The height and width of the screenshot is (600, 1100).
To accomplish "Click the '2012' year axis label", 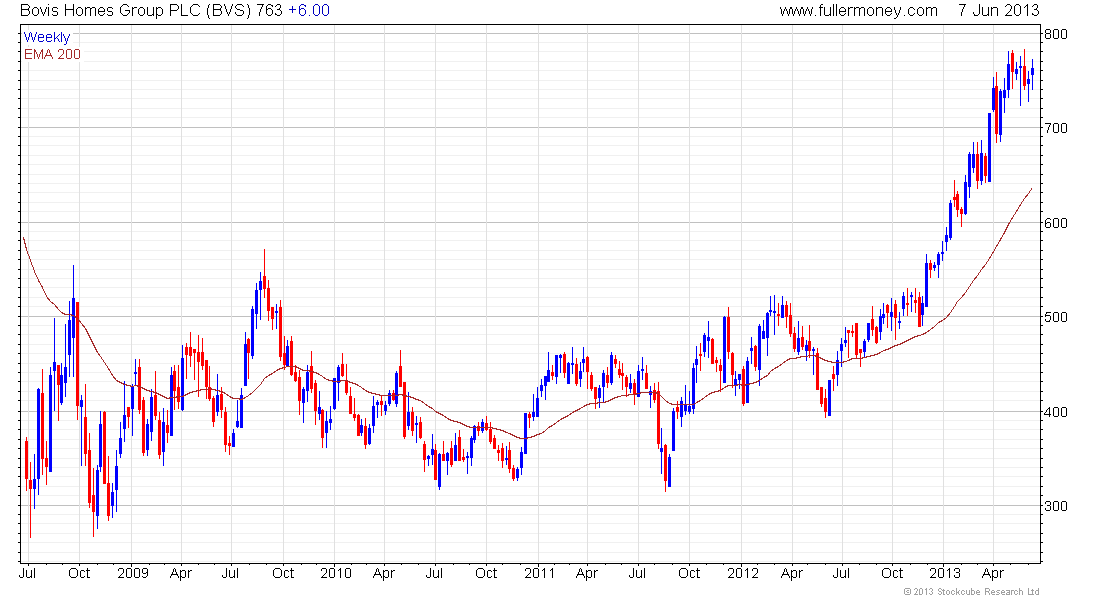I will click(743, 573).
